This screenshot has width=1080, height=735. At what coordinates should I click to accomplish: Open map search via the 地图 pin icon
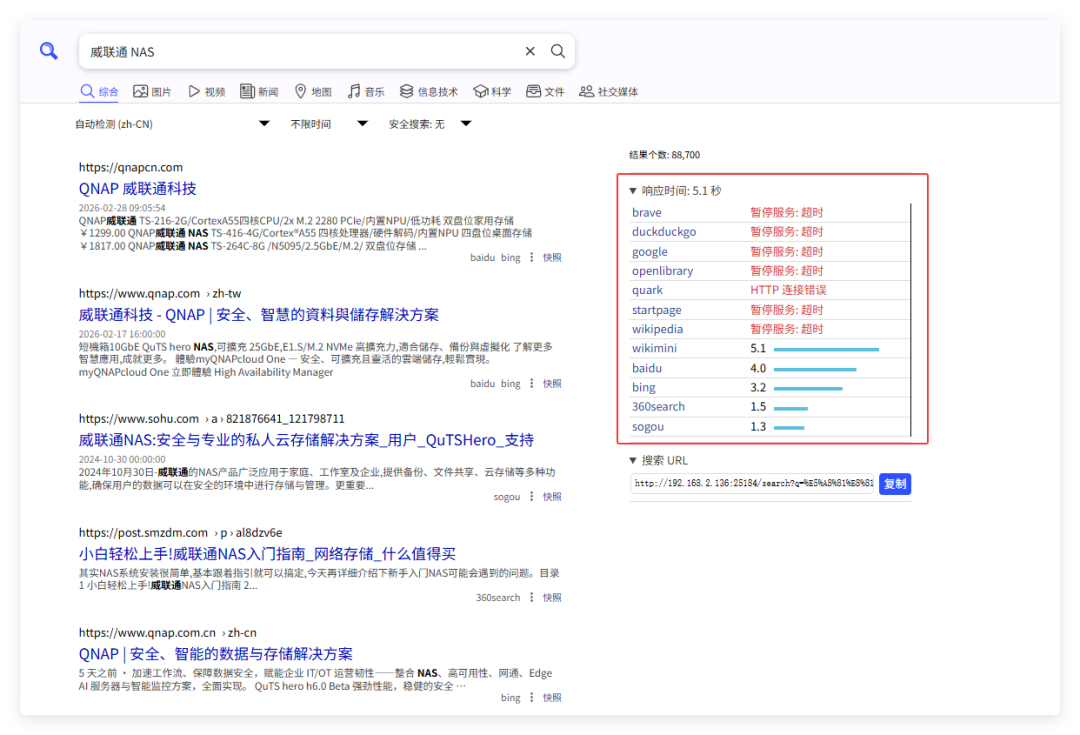299,90
